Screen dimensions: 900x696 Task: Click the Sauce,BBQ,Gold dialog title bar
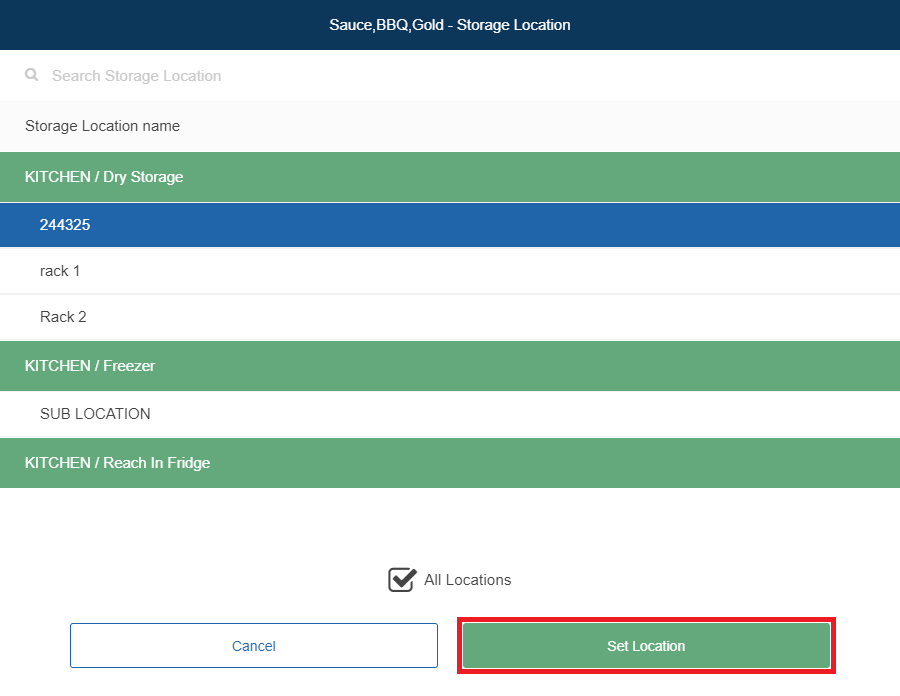tap(450, 25)
